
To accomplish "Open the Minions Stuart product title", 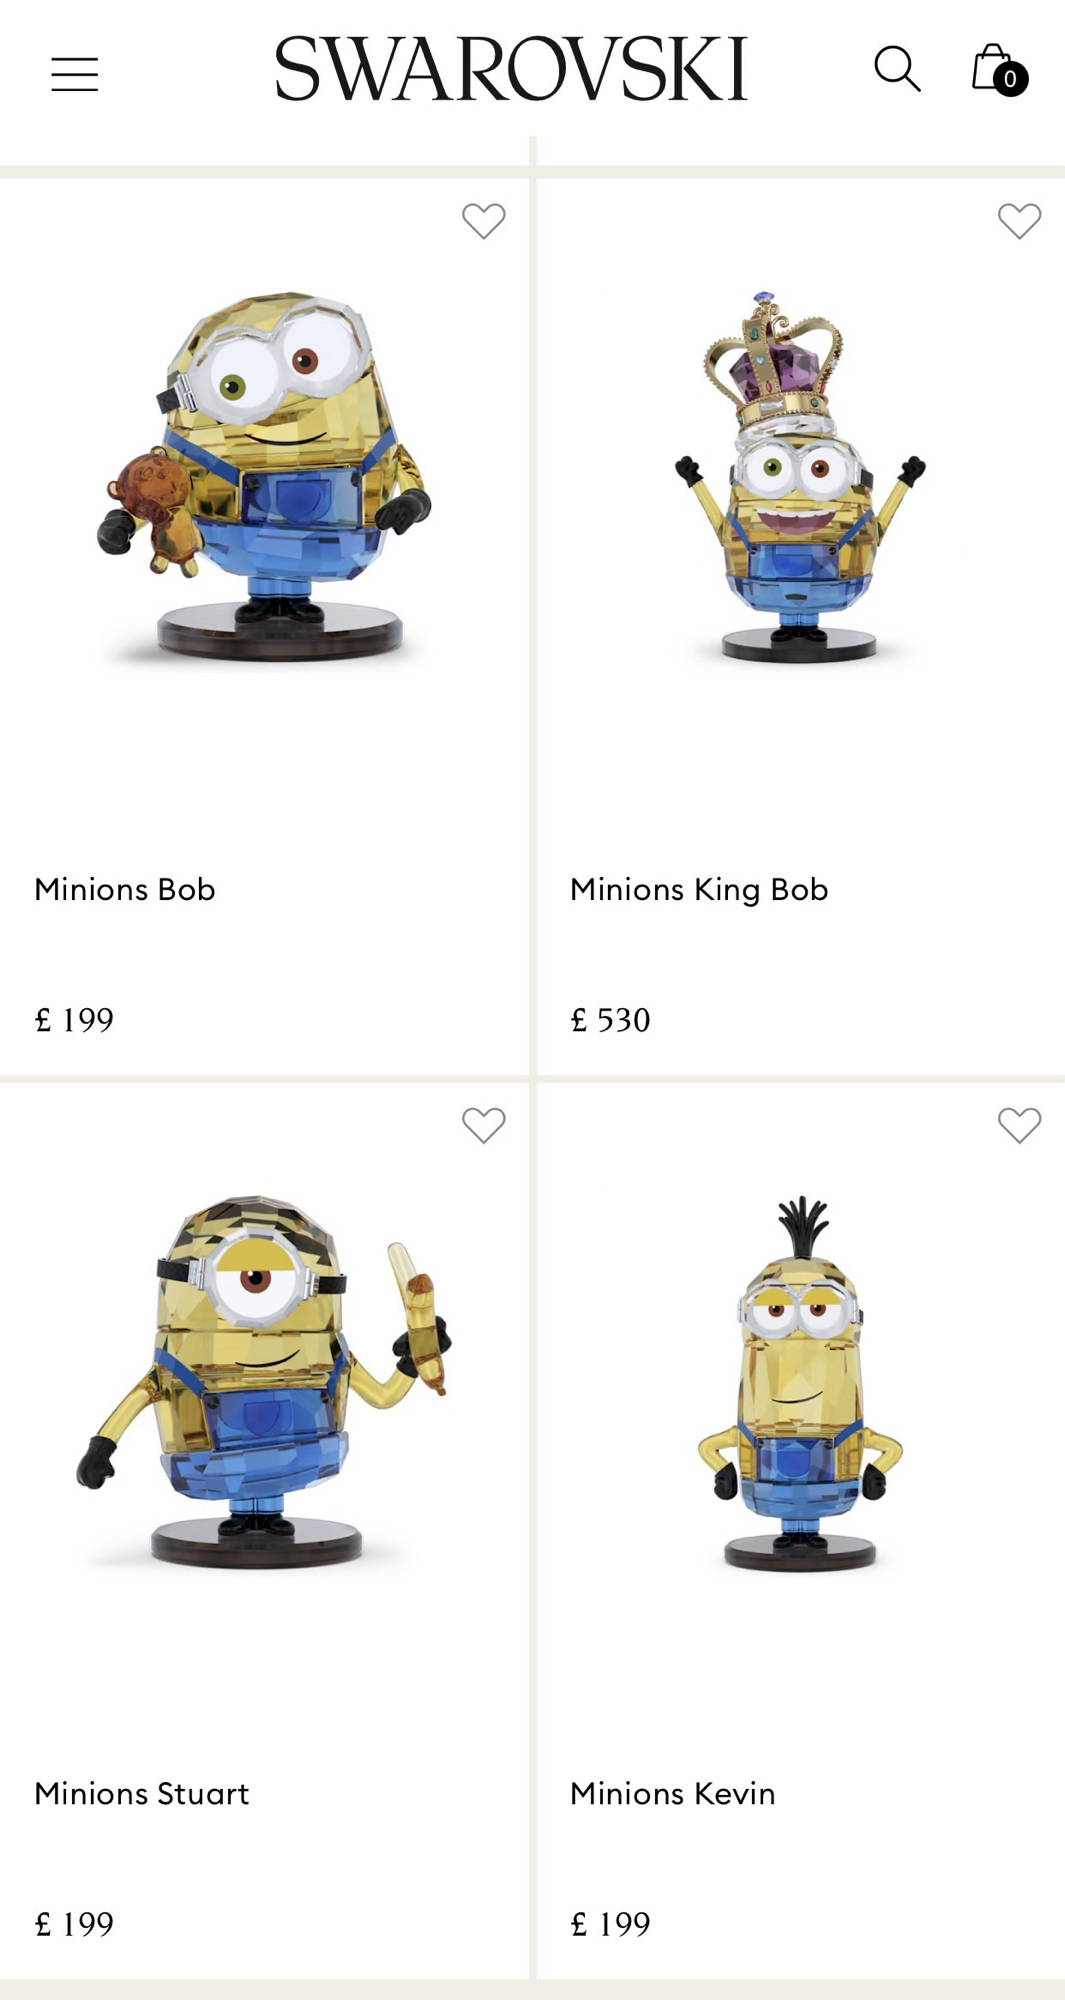I will [x=142, y=1793].
